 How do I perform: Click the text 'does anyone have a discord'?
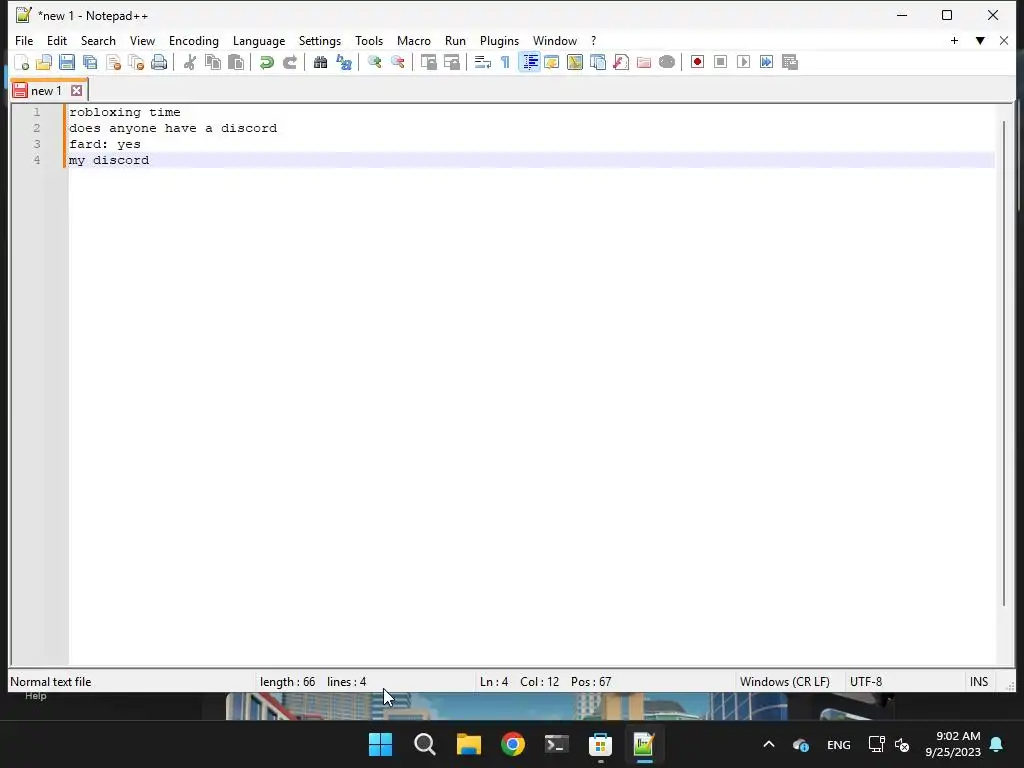click(173, 128)
